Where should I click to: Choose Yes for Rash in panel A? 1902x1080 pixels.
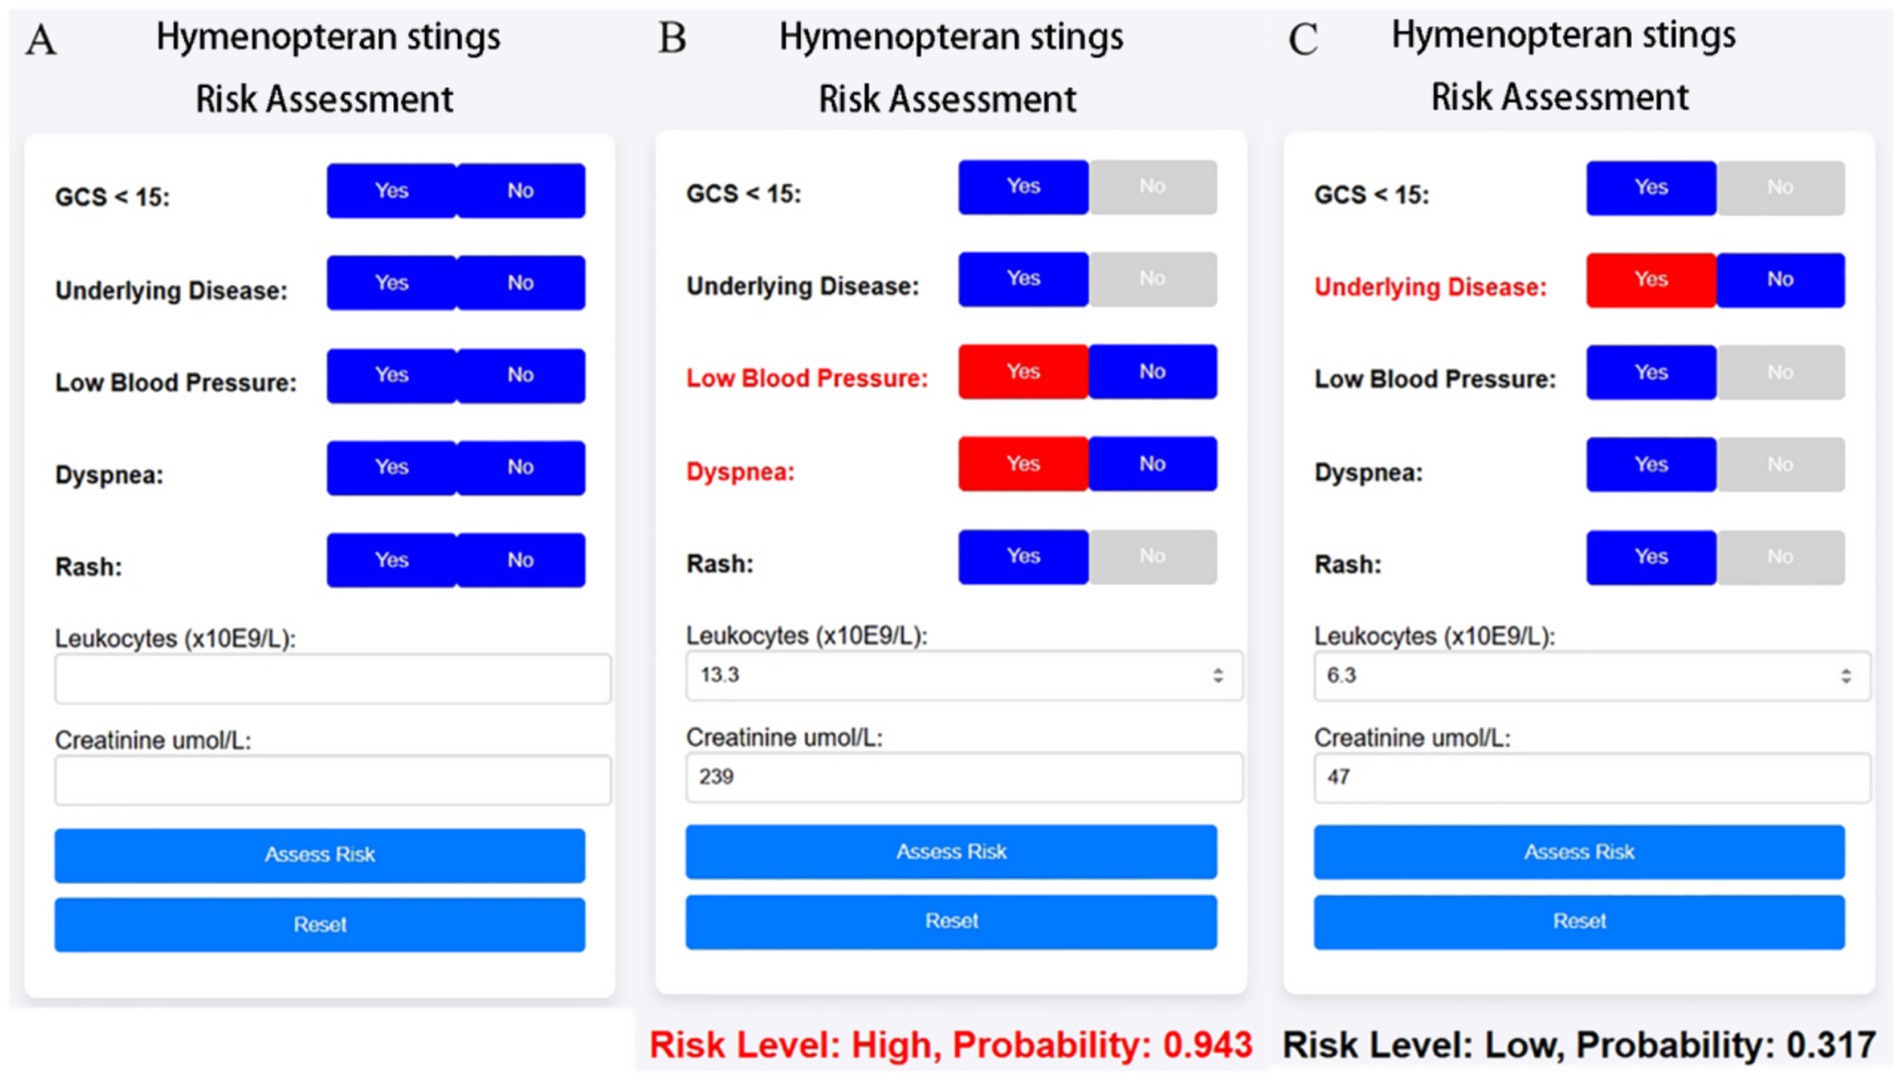pos(391,560)
